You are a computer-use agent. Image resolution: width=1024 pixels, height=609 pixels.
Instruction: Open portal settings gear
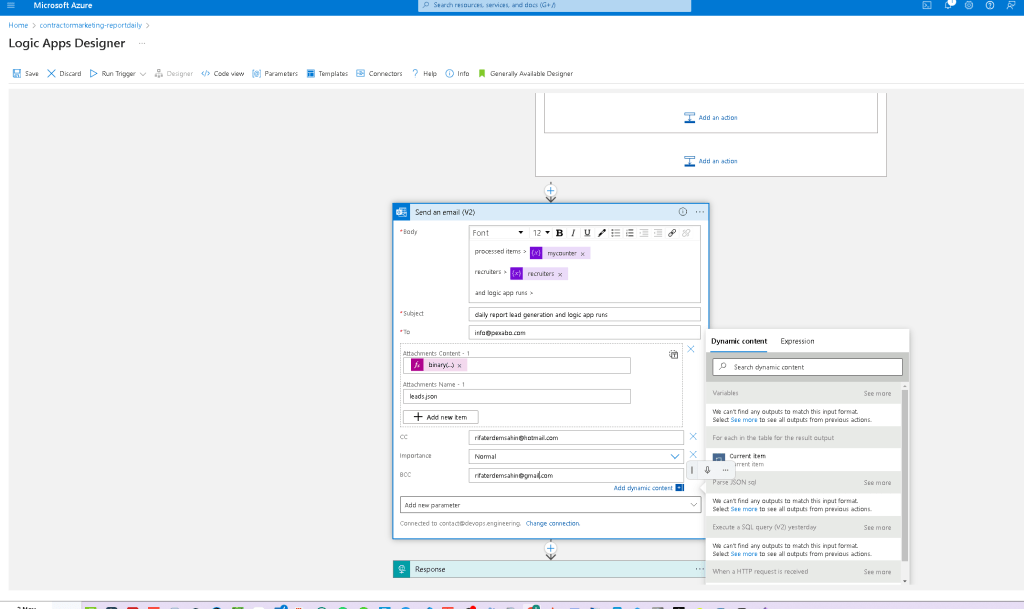(x=969, y=5)
